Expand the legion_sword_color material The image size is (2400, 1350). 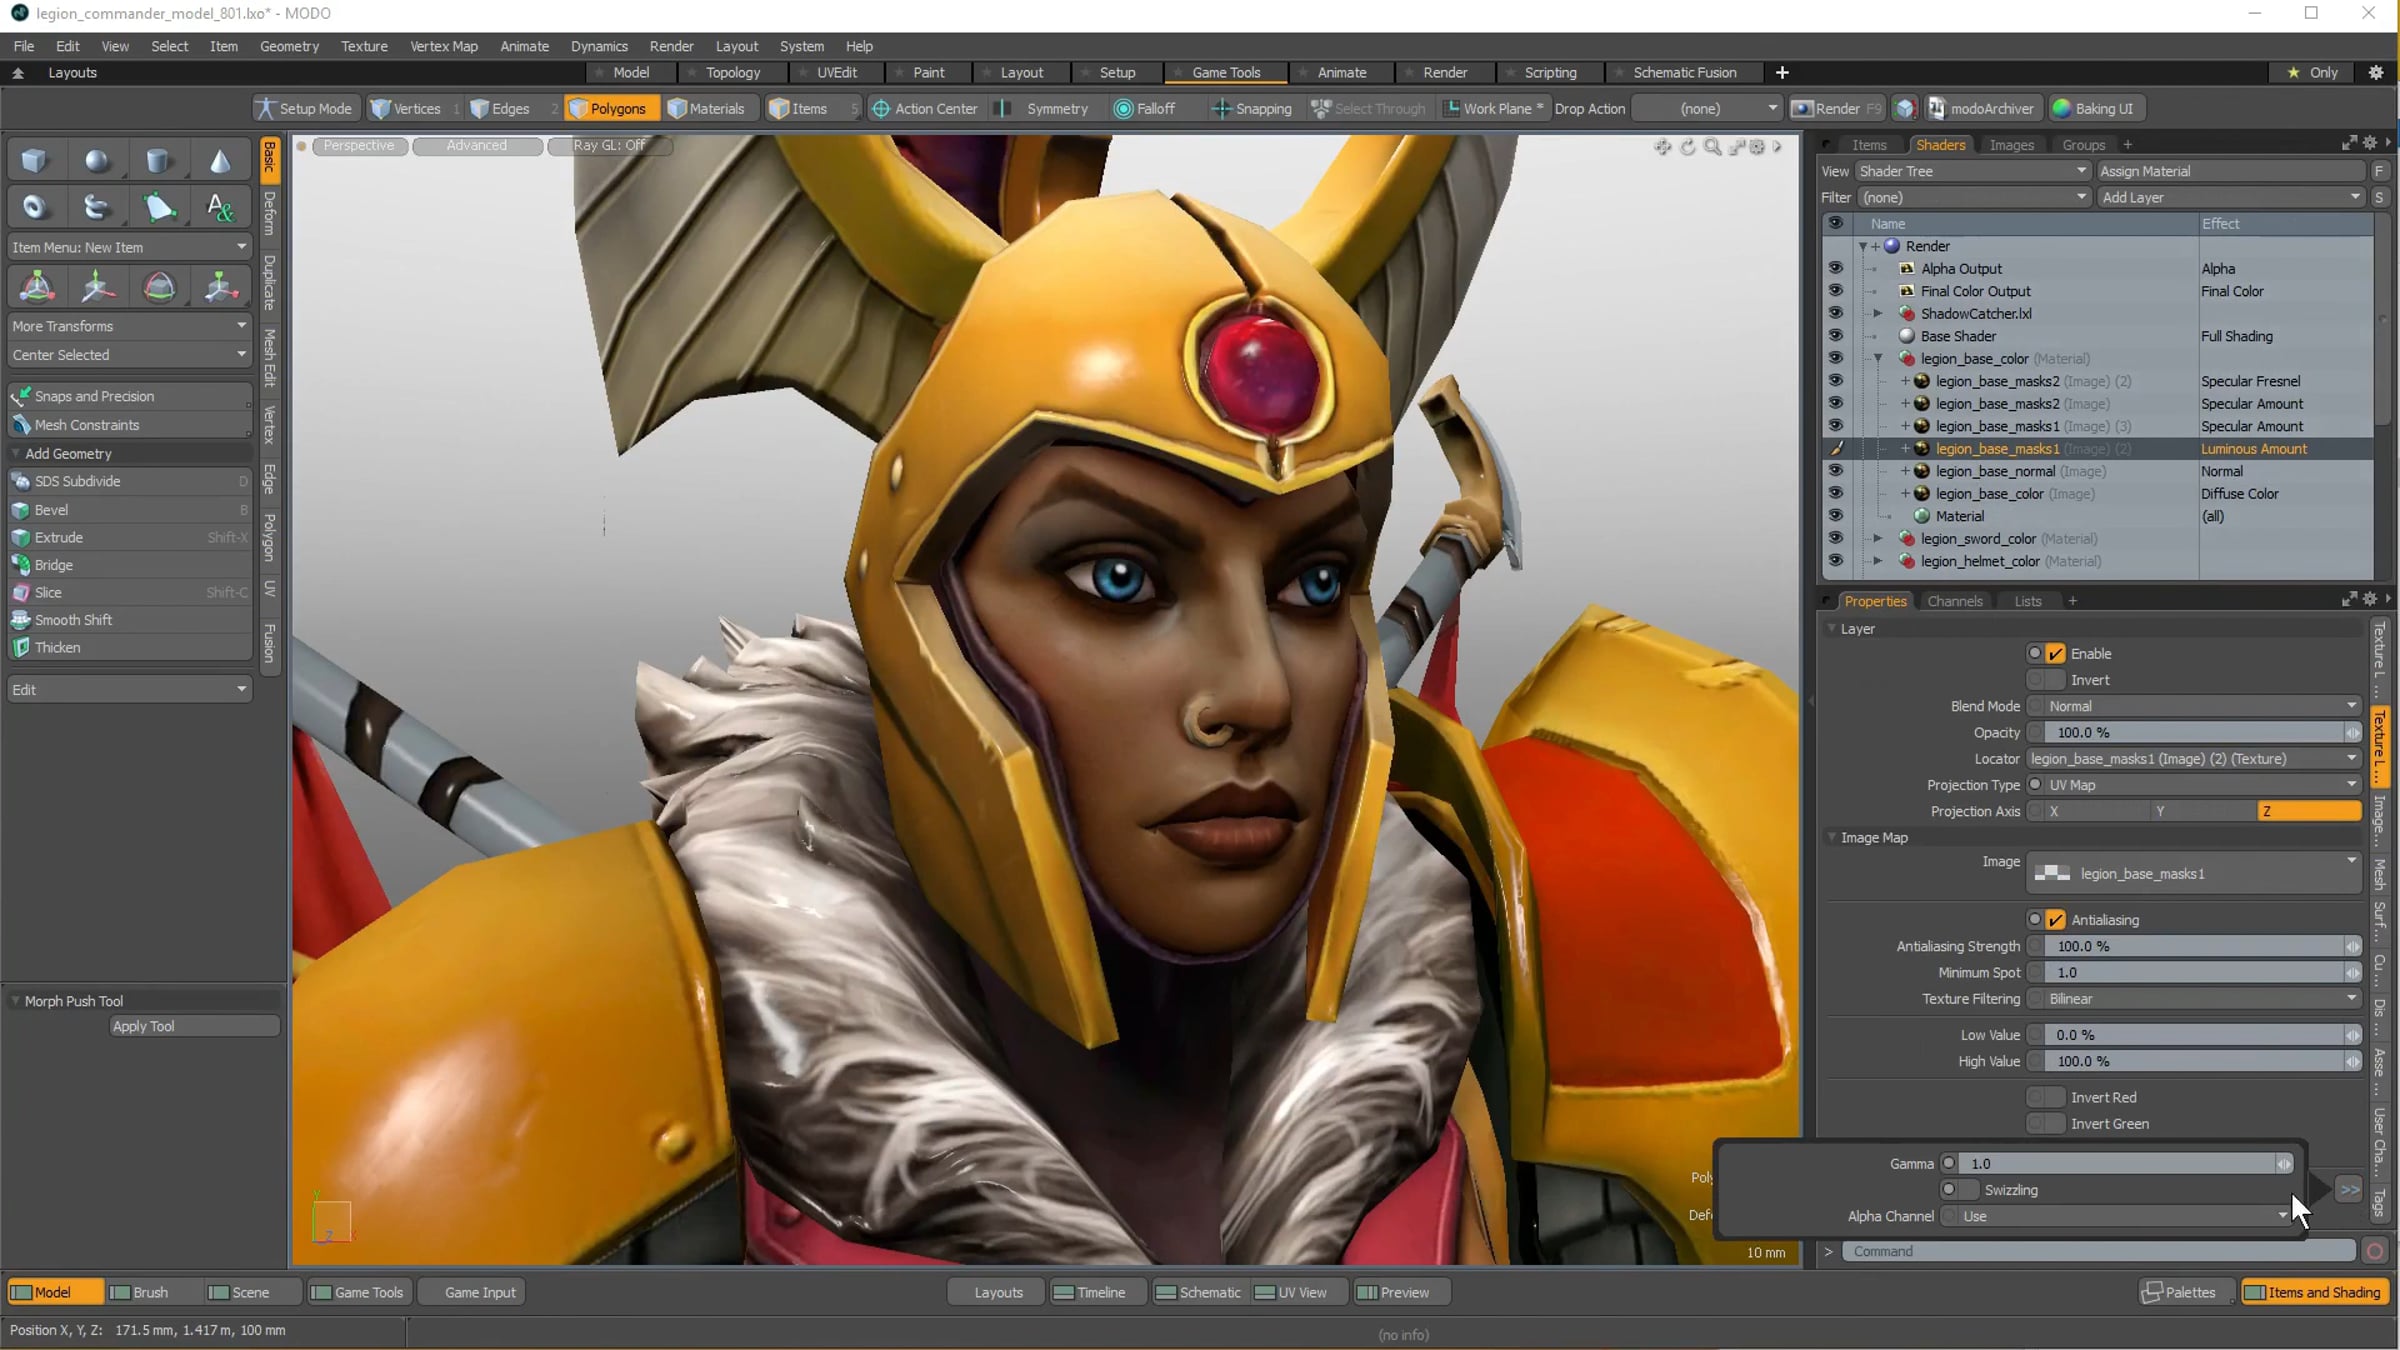point(1877,538)
